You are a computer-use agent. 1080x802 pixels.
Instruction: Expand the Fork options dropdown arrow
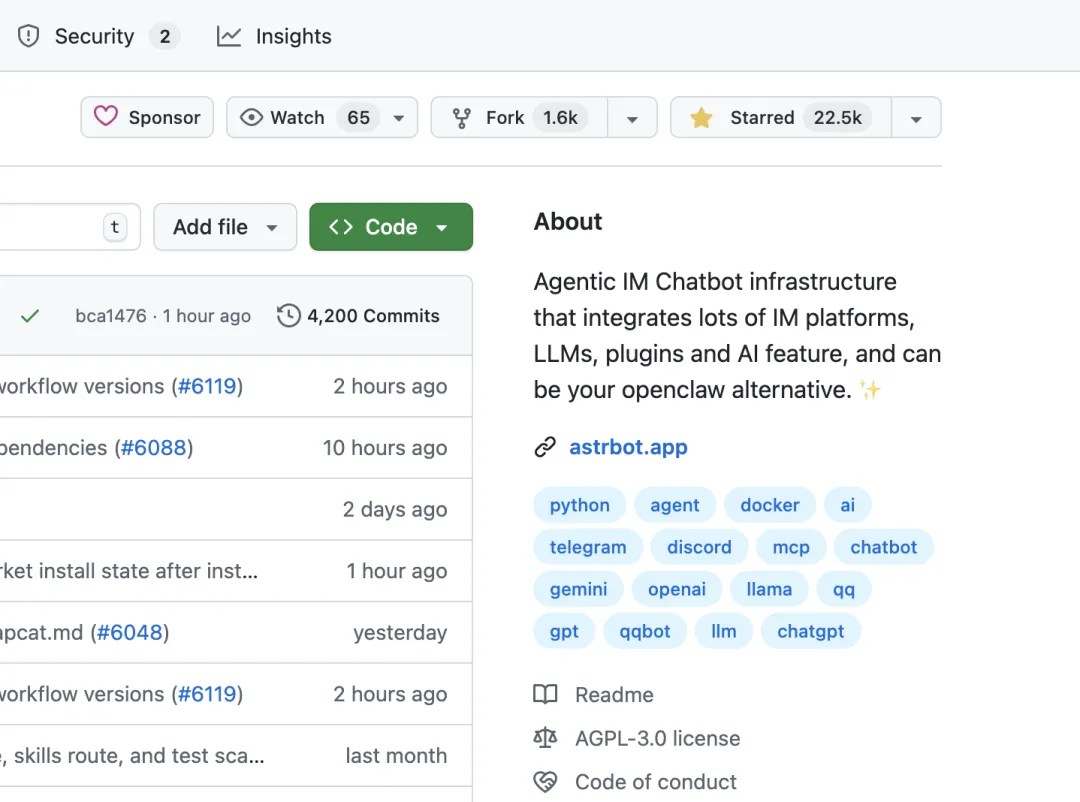point(632,118)
